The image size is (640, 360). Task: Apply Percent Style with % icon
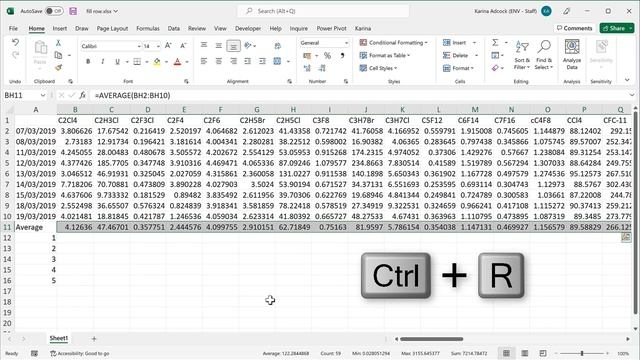tap(327, 56)
